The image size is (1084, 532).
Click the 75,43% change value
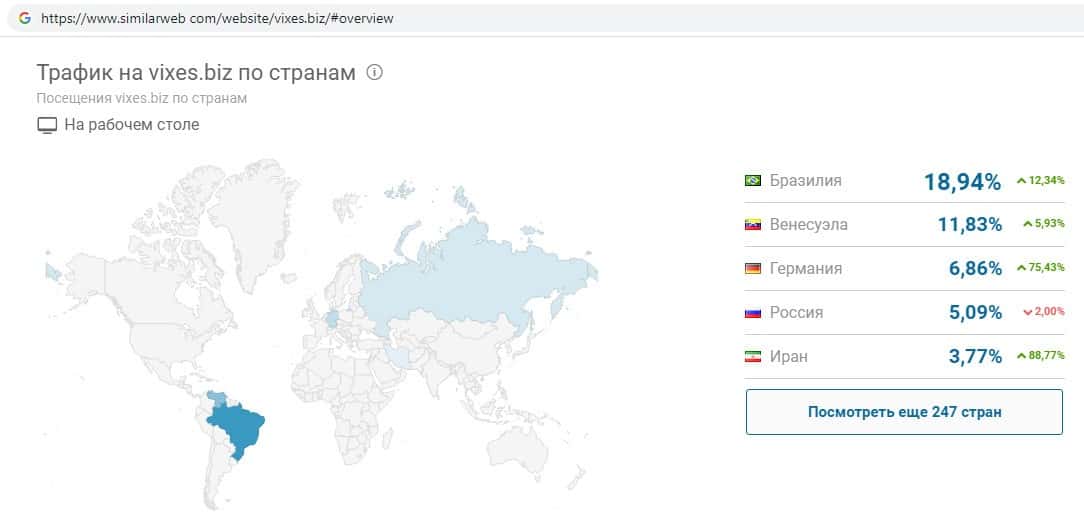coord(1047,268)
